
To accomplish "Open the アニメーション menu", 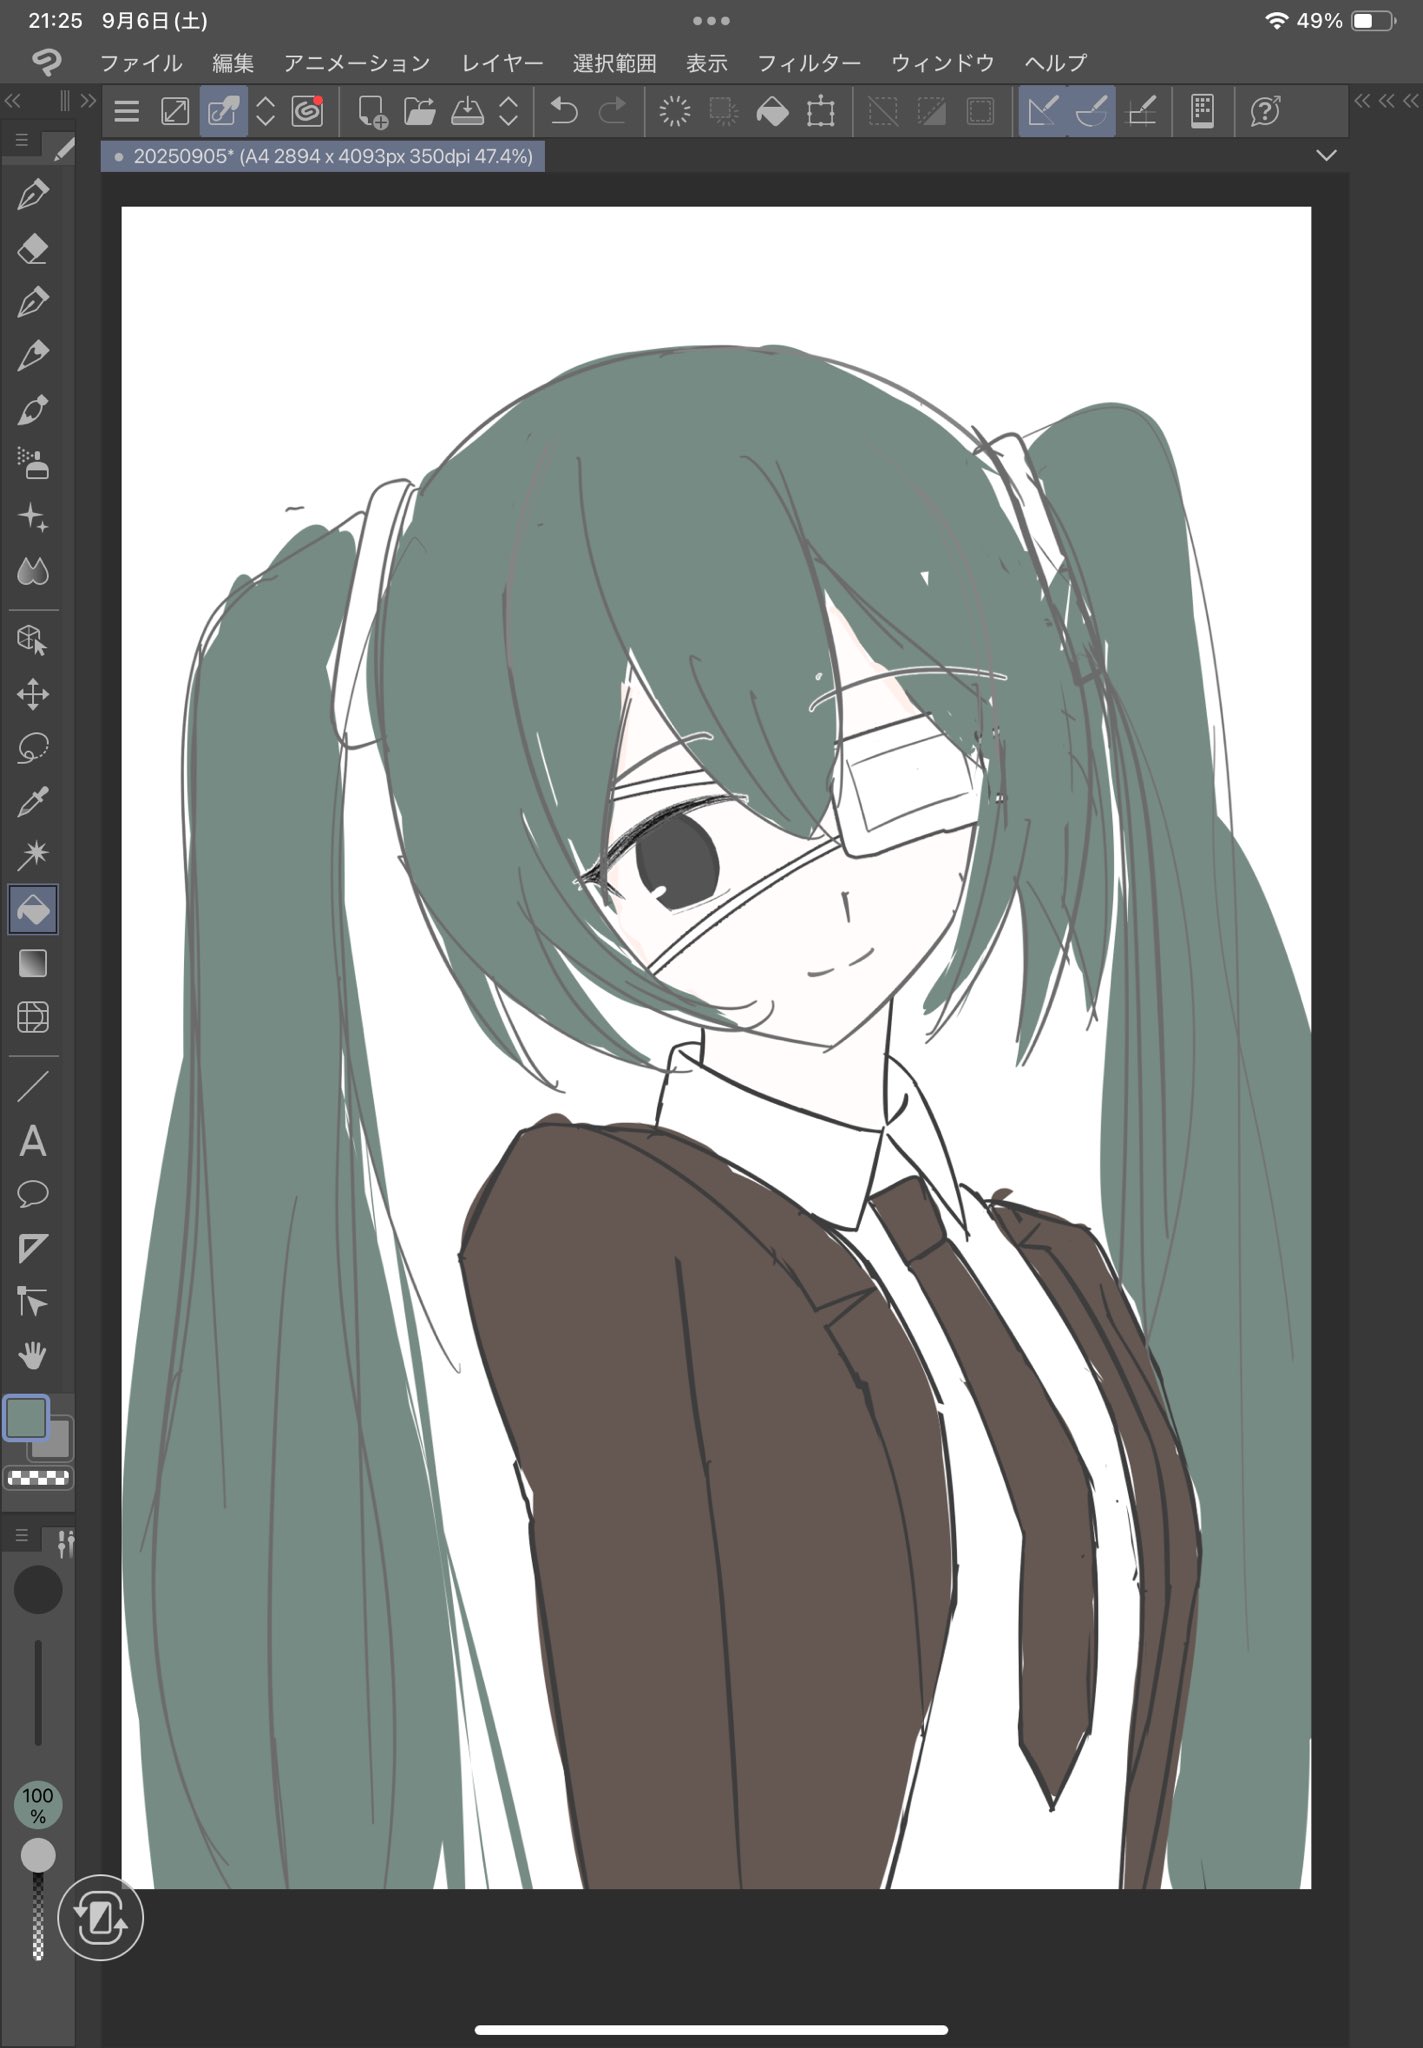I will (357, 63).
